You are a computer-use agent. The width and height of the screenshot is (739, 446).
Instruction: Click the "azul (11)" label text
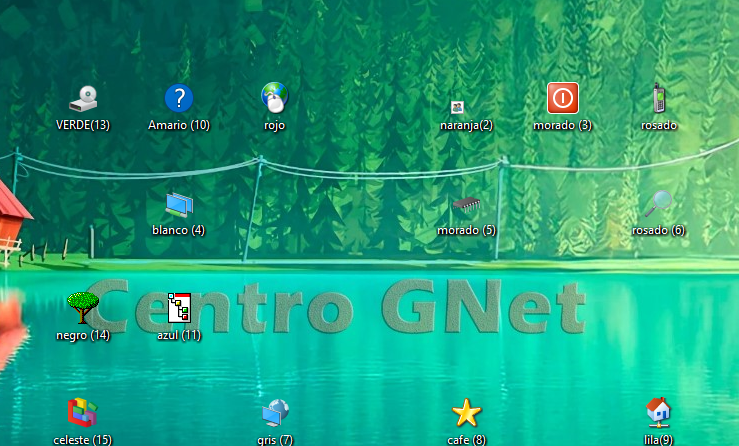pos(179,335)
